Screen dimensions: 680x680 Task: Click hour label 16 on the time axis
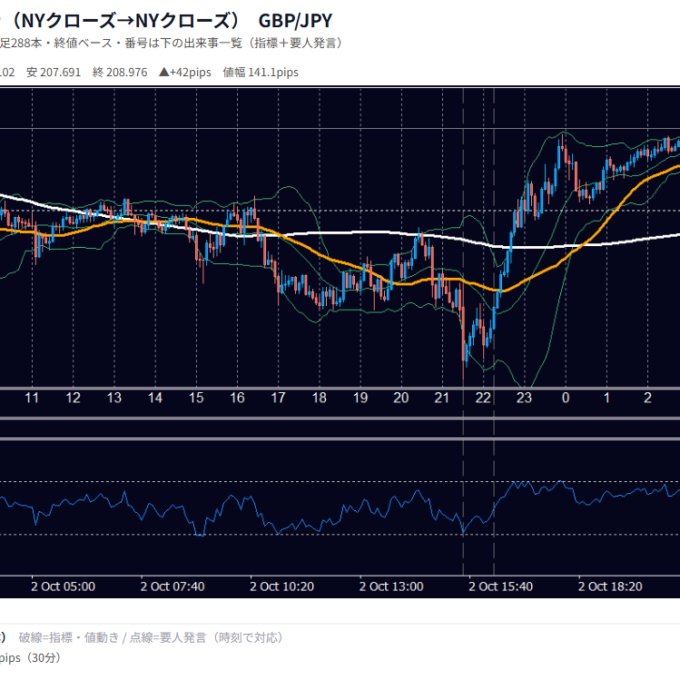pos(237,398)
